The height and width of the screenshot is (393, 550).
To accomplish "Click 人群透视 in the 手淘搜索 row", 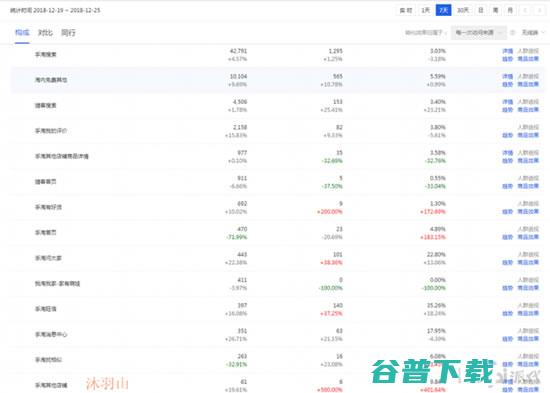I will [x=528, y=51].
